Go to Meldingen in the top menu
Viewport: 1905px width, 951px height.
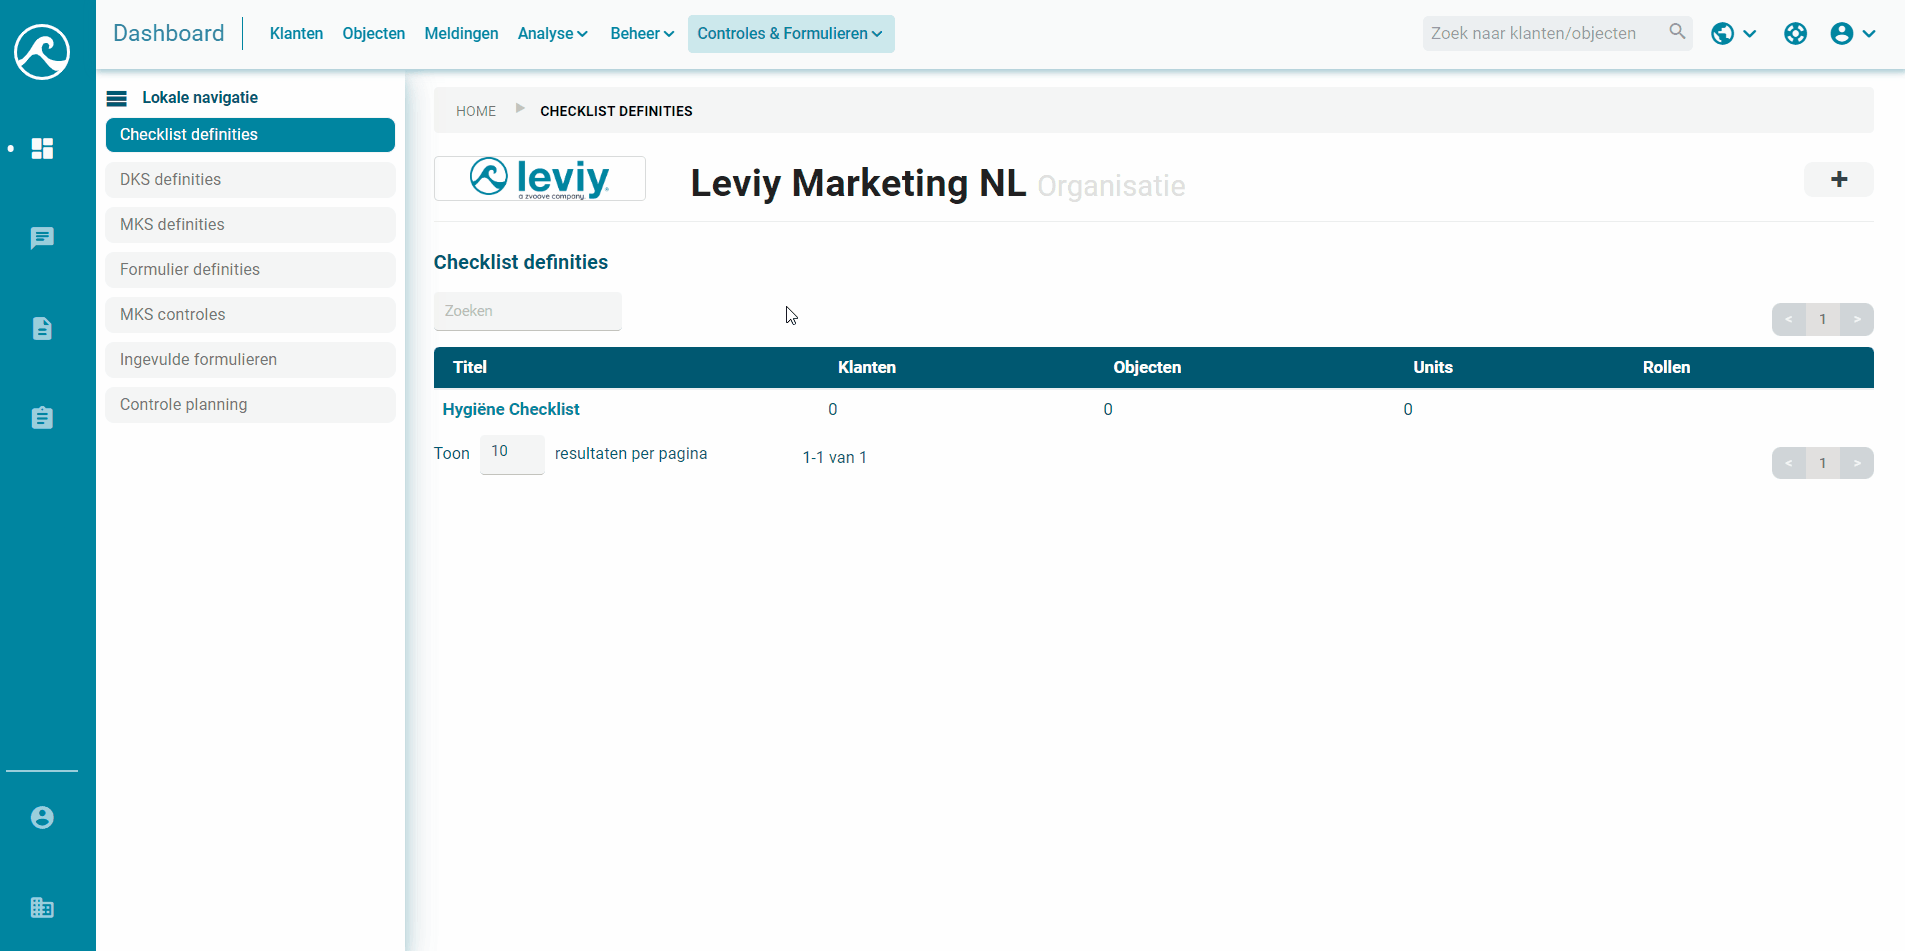point(461,34)
